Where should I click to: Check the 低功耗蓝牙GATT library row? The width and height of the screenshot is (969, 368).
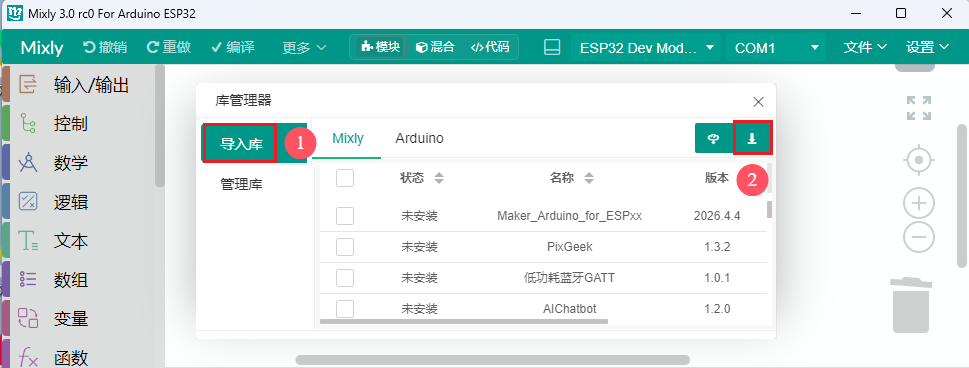click(x=345, y=278)
